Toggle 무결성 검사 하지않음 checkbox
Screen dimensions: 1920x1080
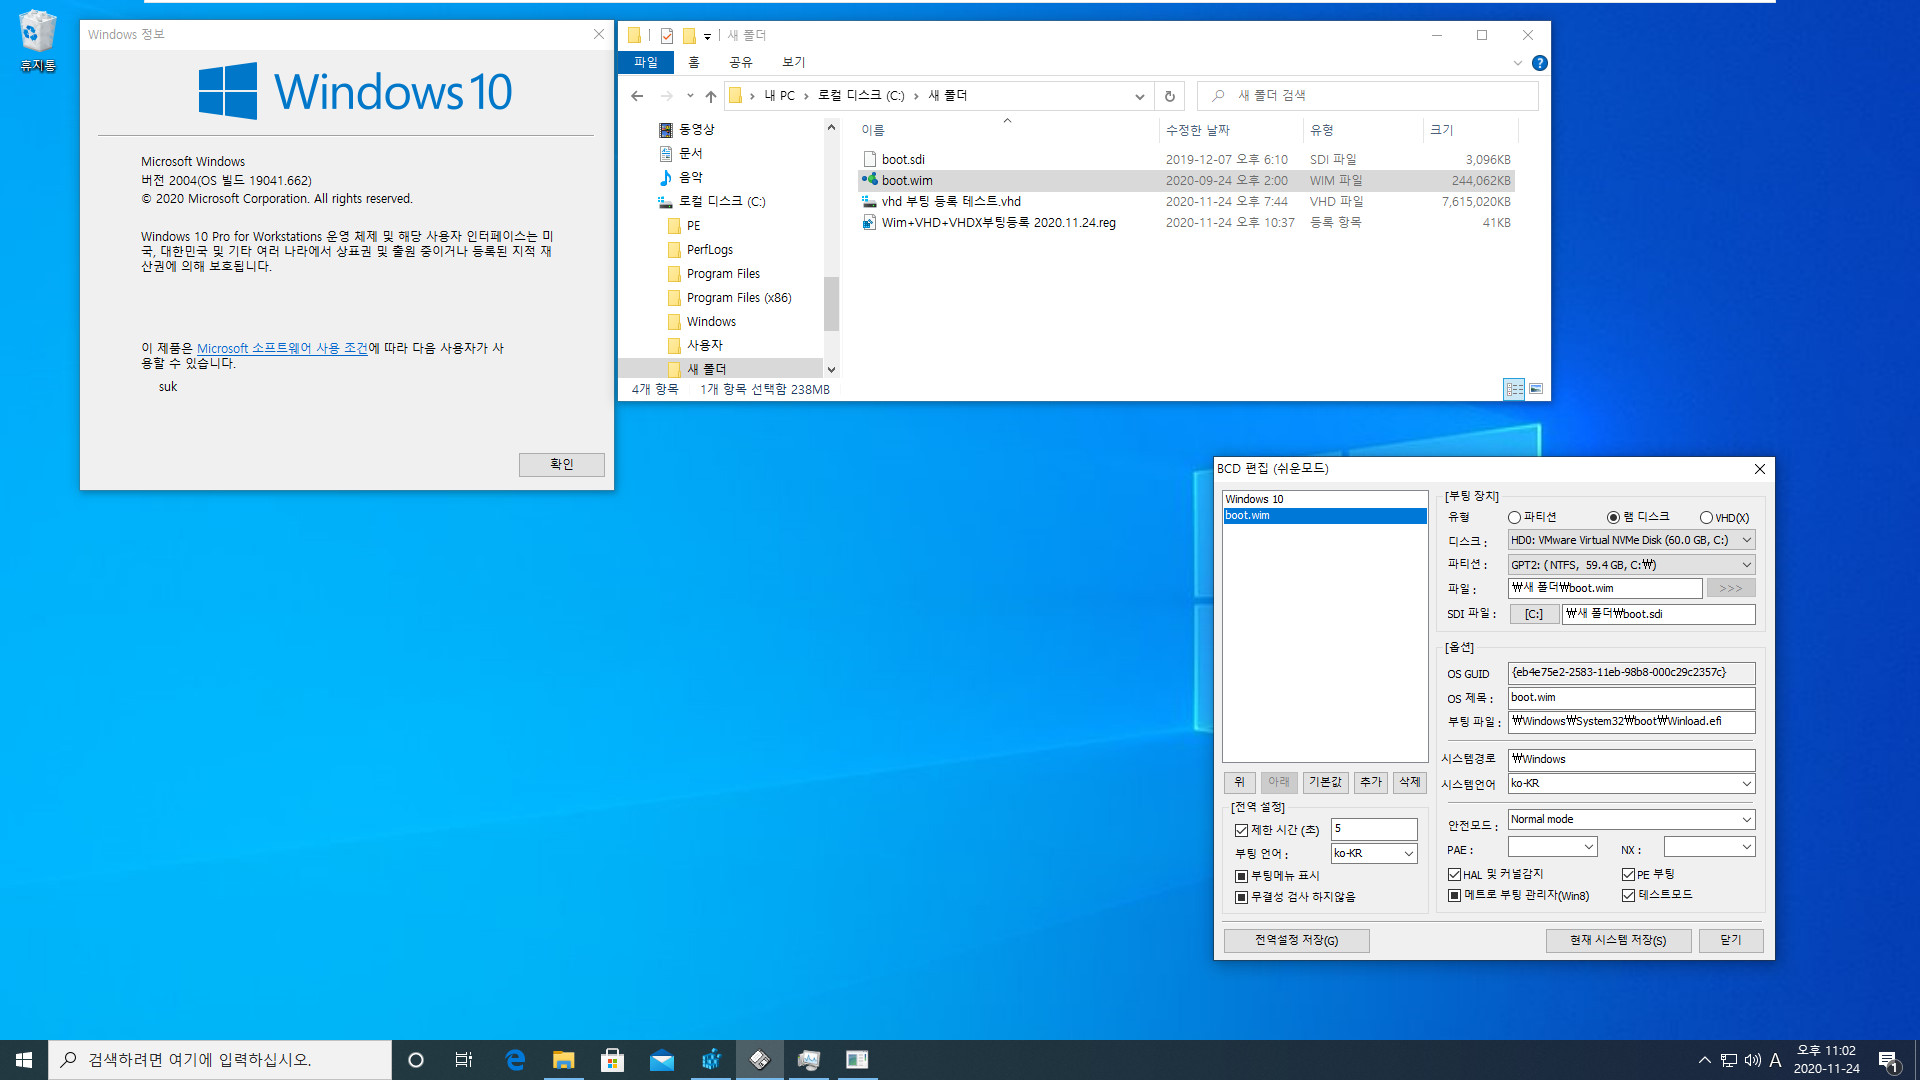tap(1241, 898)
